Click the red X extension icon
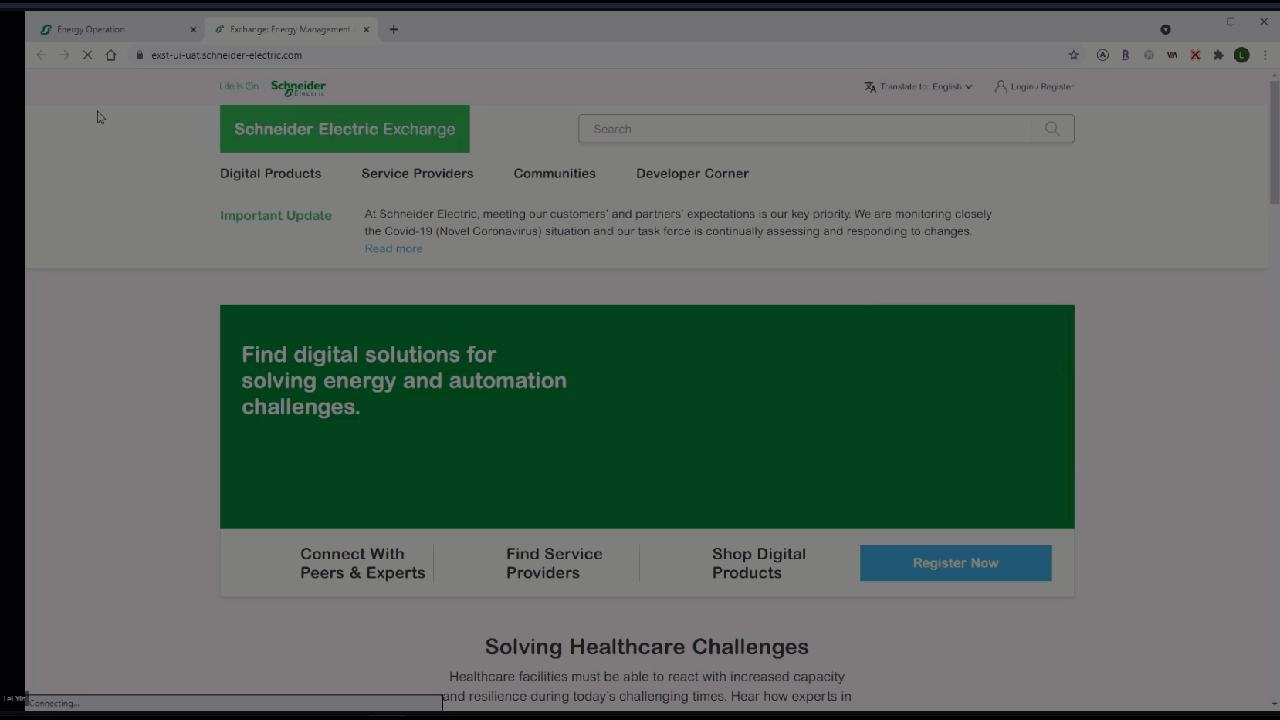The width and height of the screenshot is (1280, 720). click(x=1195, y=55)
